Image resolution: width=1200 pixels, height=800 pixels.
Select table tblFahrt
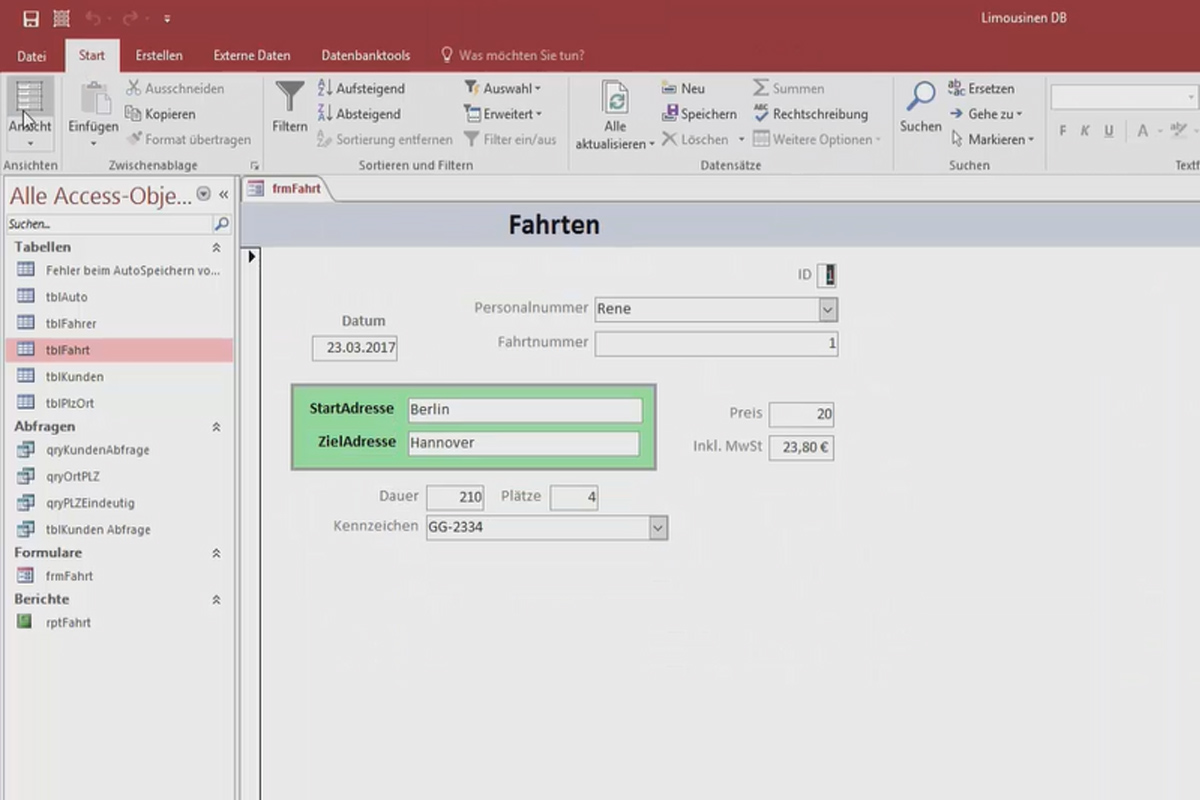coord(118,350)
